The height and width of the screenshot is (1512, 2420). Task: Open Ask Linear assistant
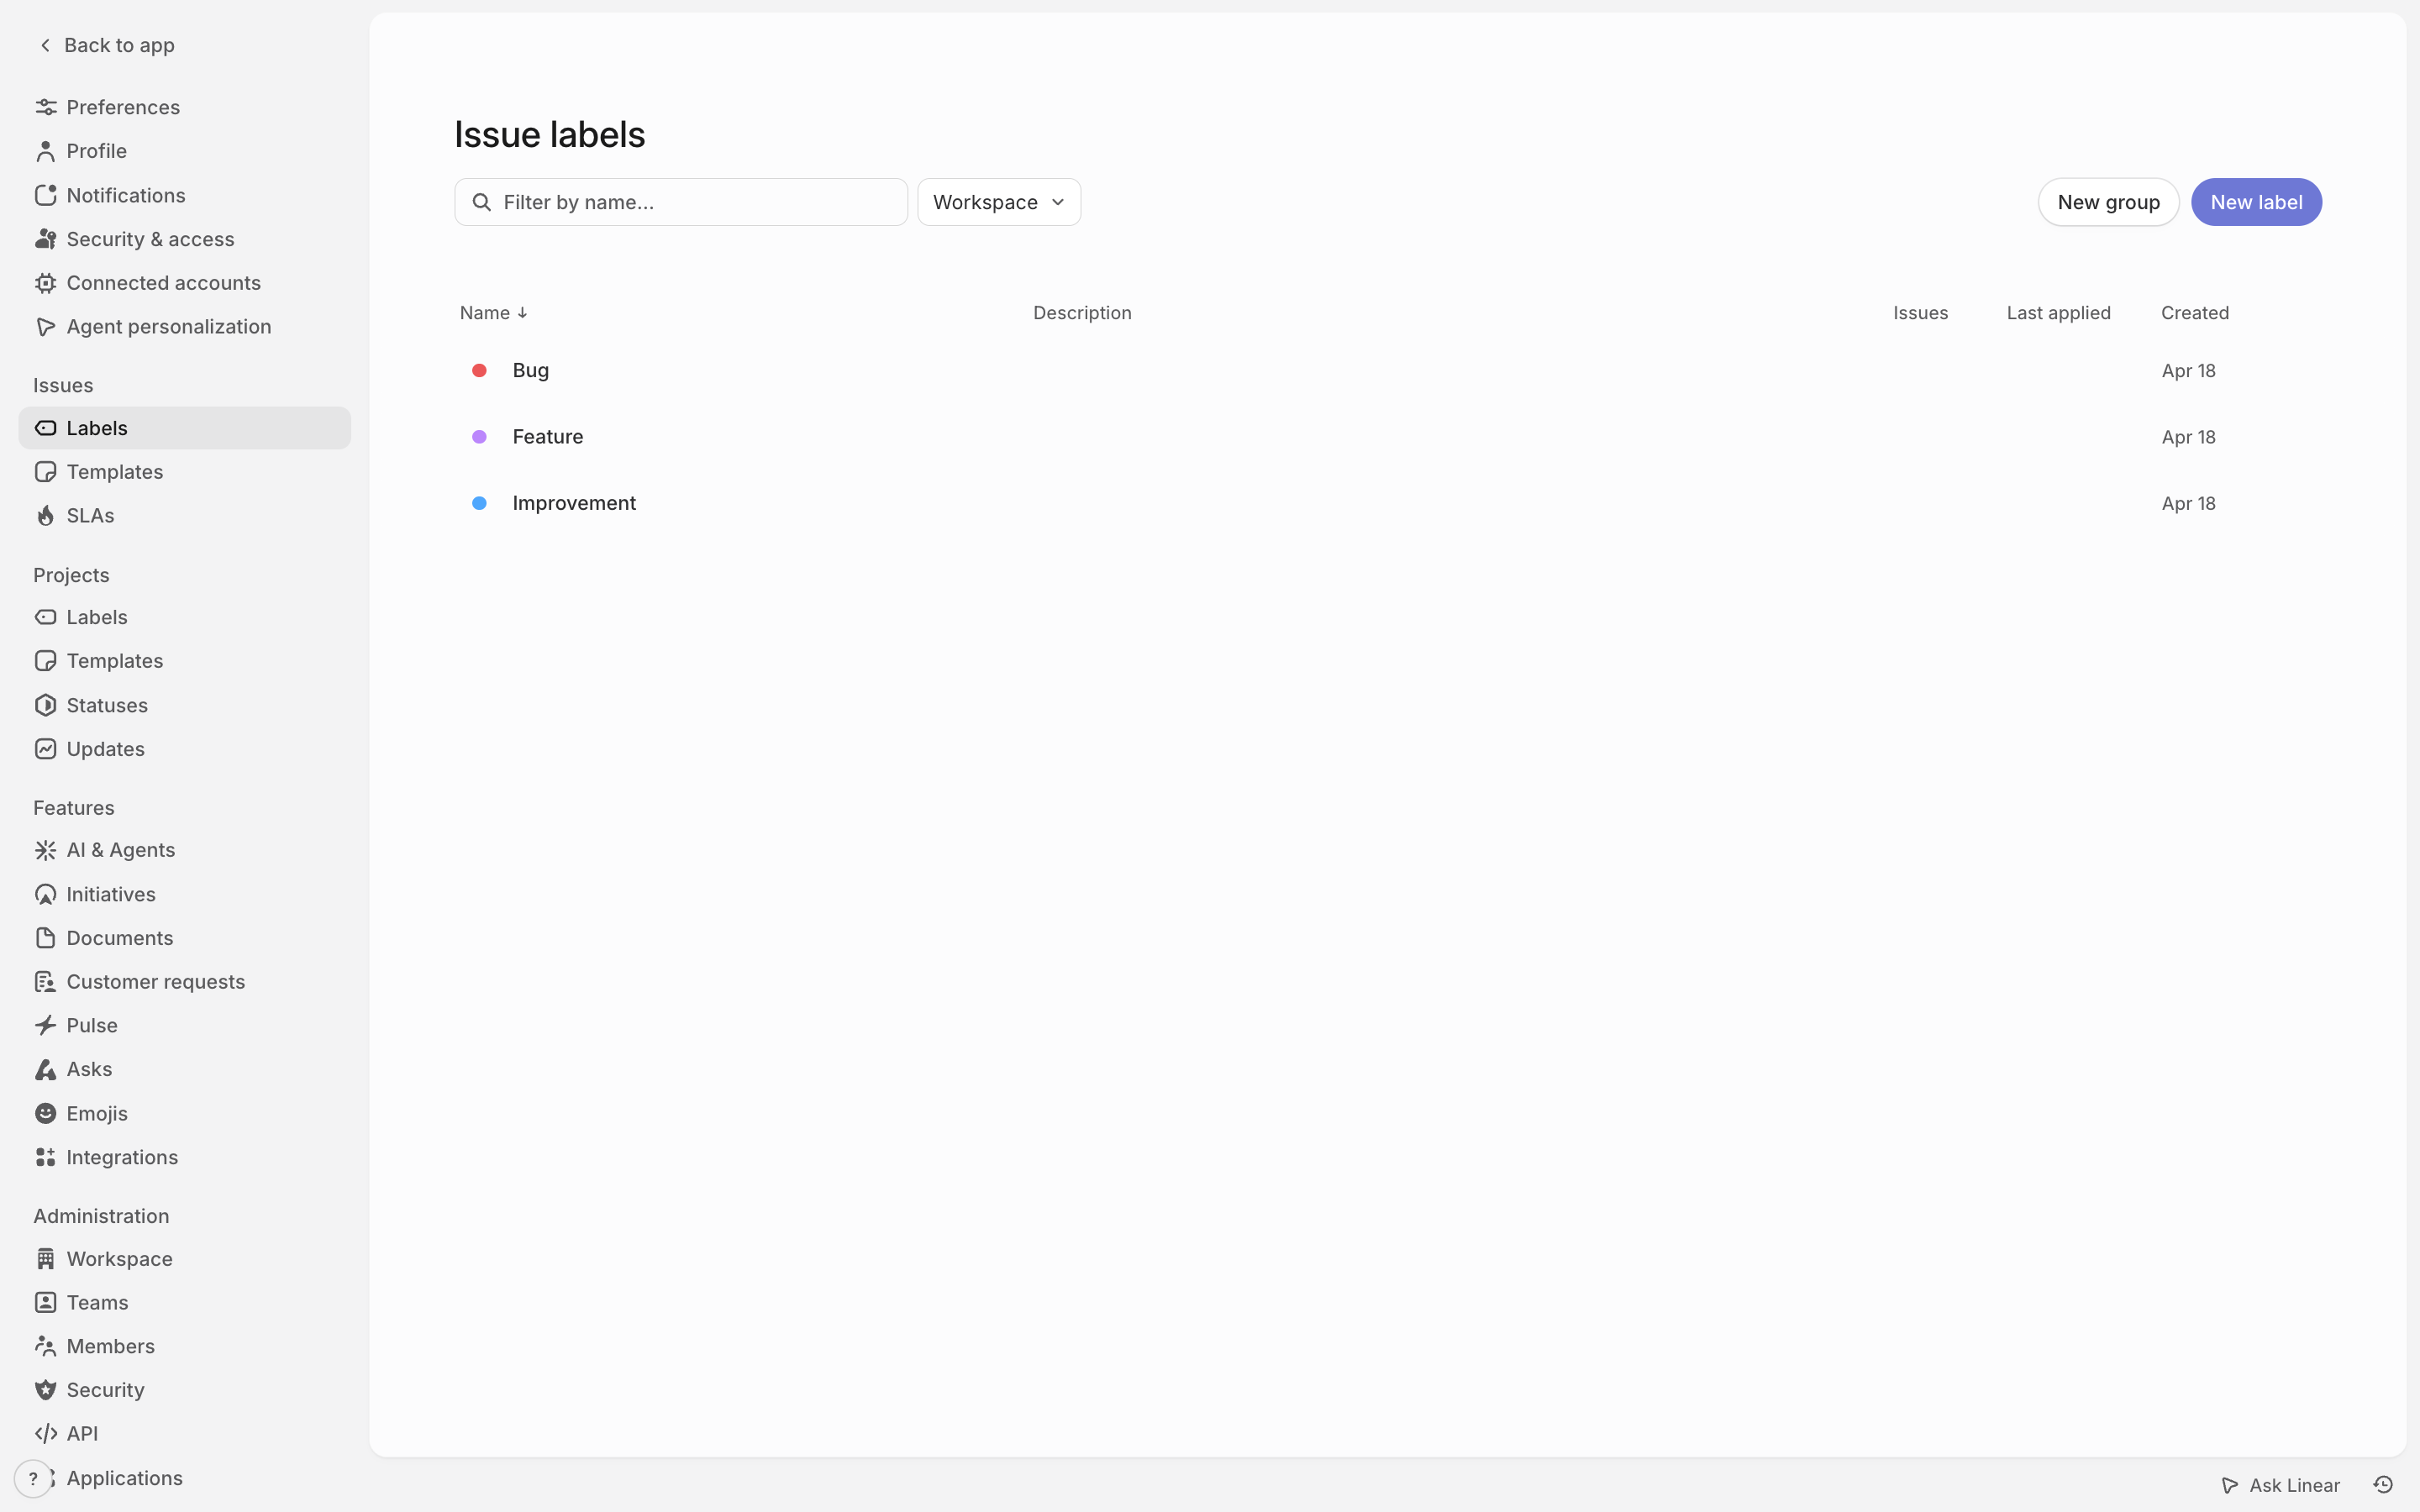tap(2280, 1485)
